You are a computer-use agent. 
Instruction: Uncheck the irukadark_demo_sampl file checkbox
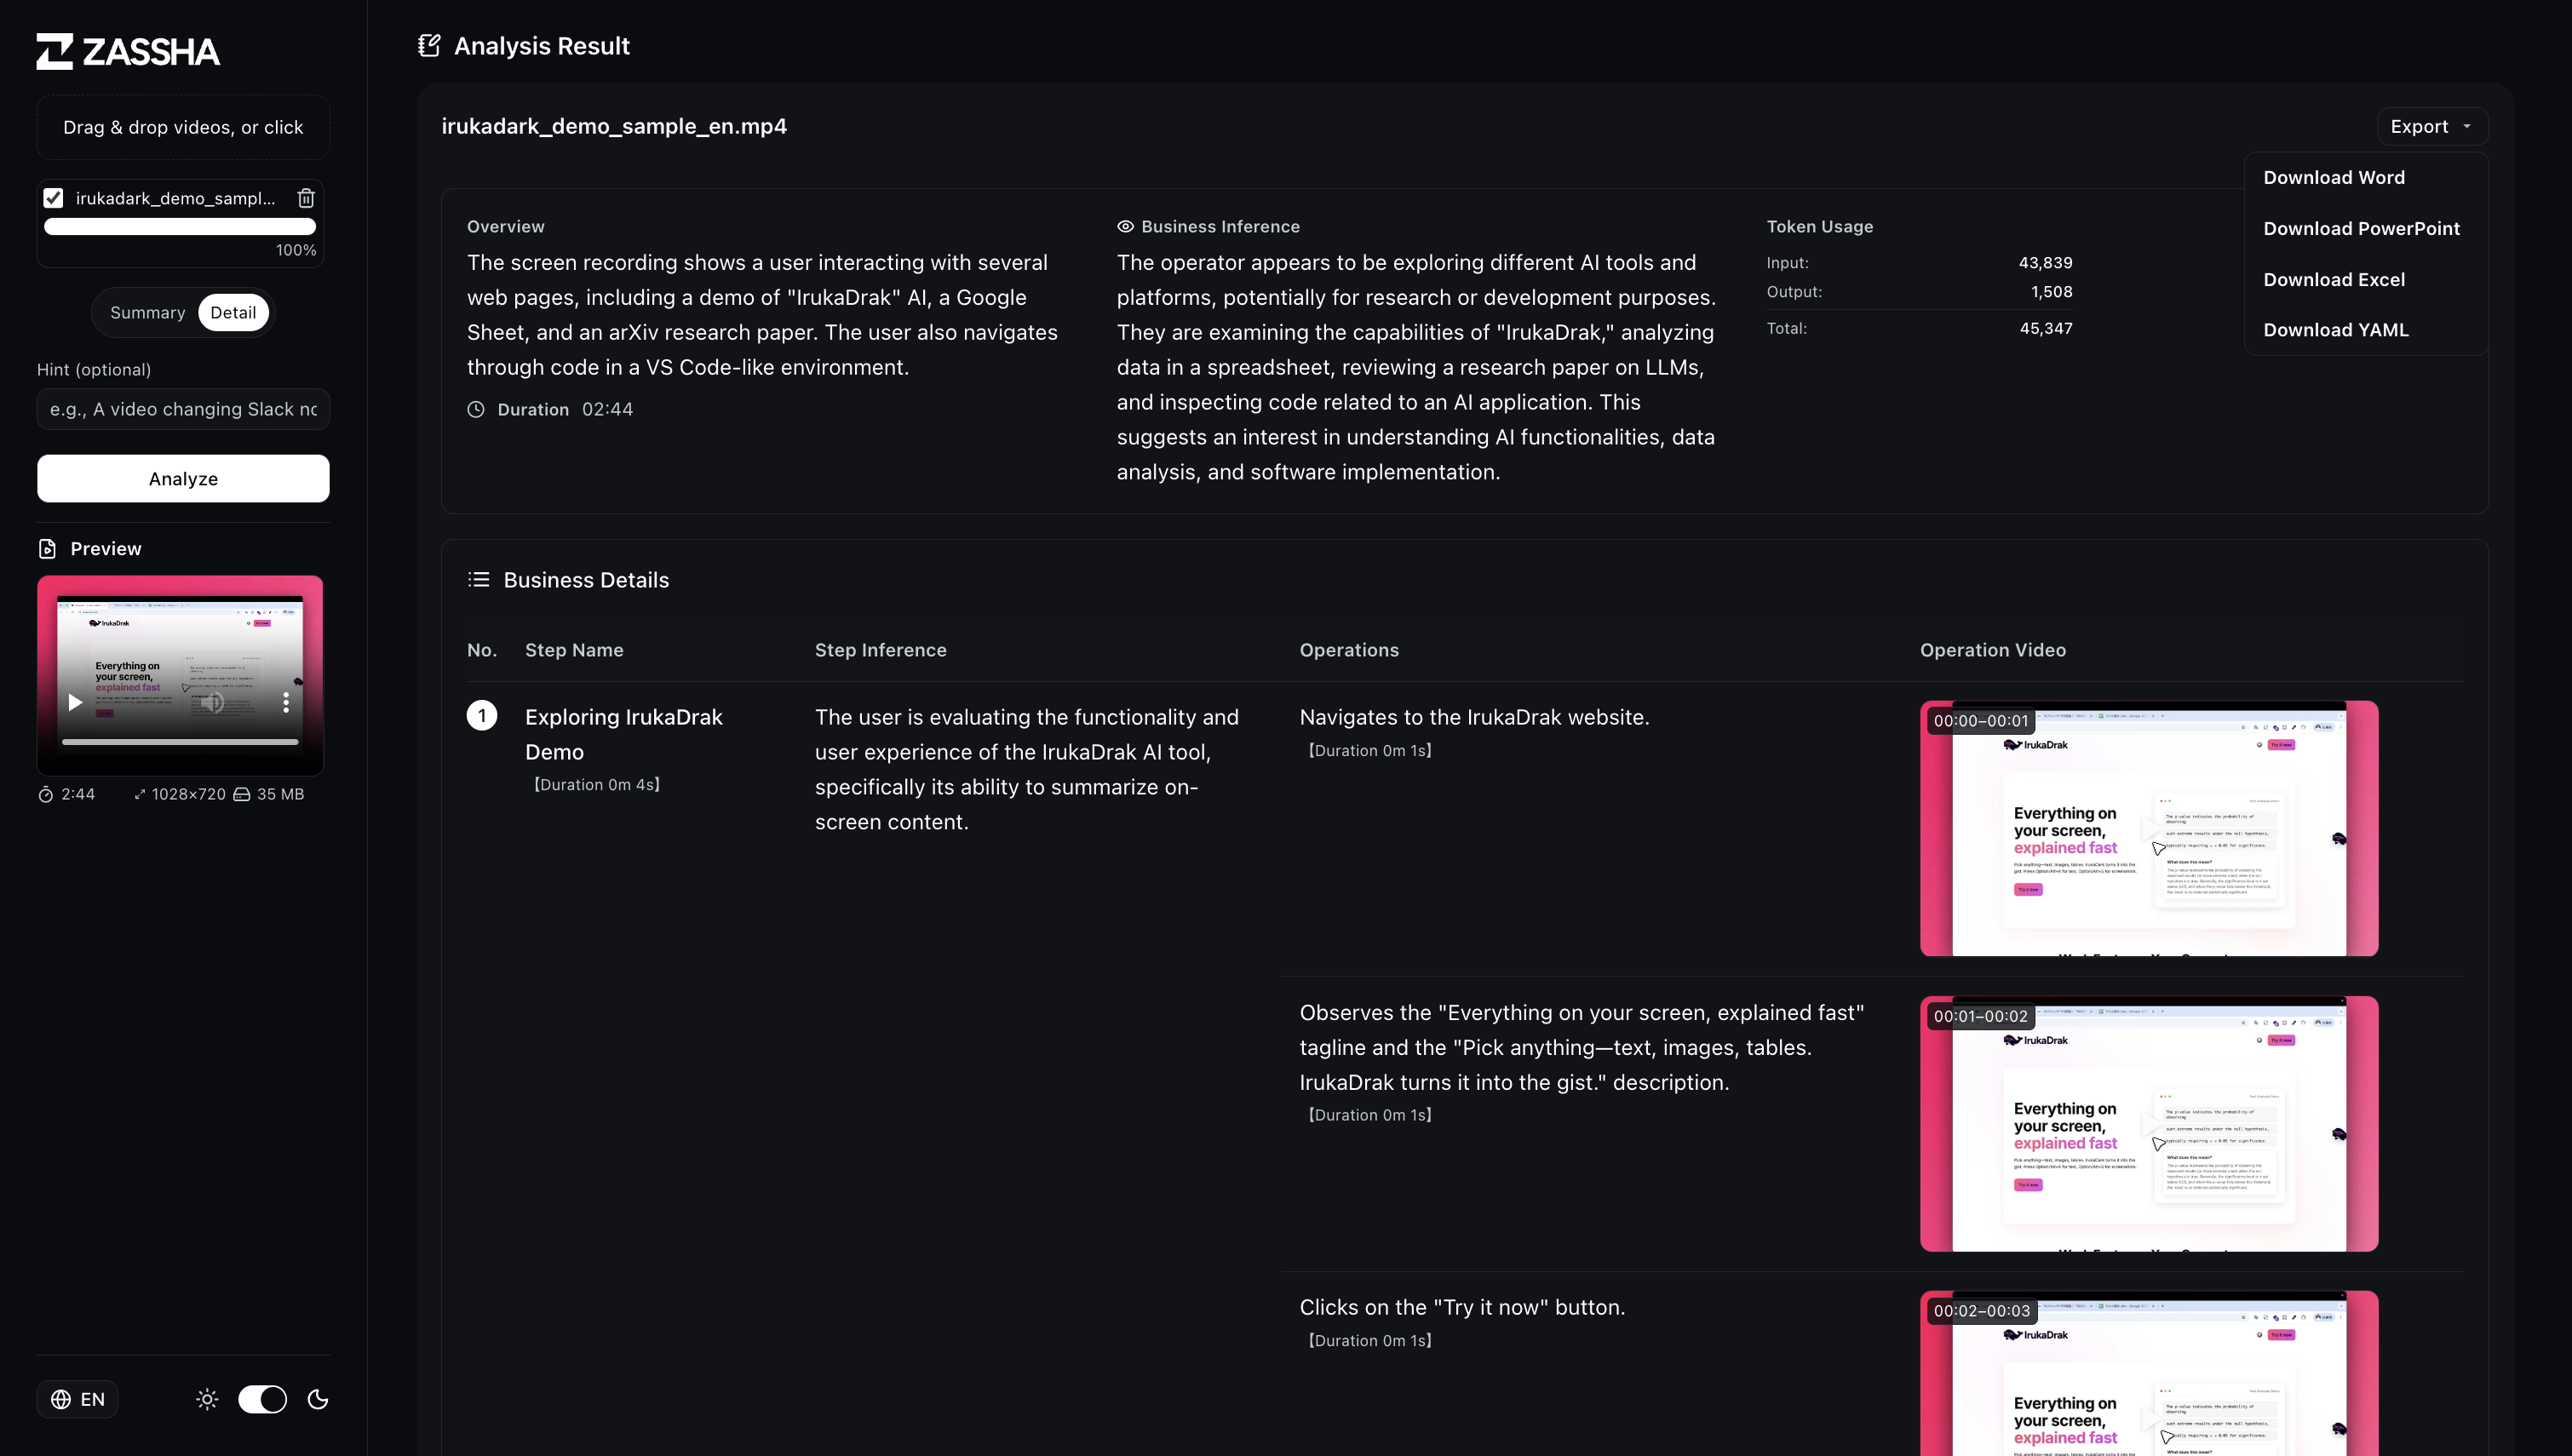(x=54, y=198)
